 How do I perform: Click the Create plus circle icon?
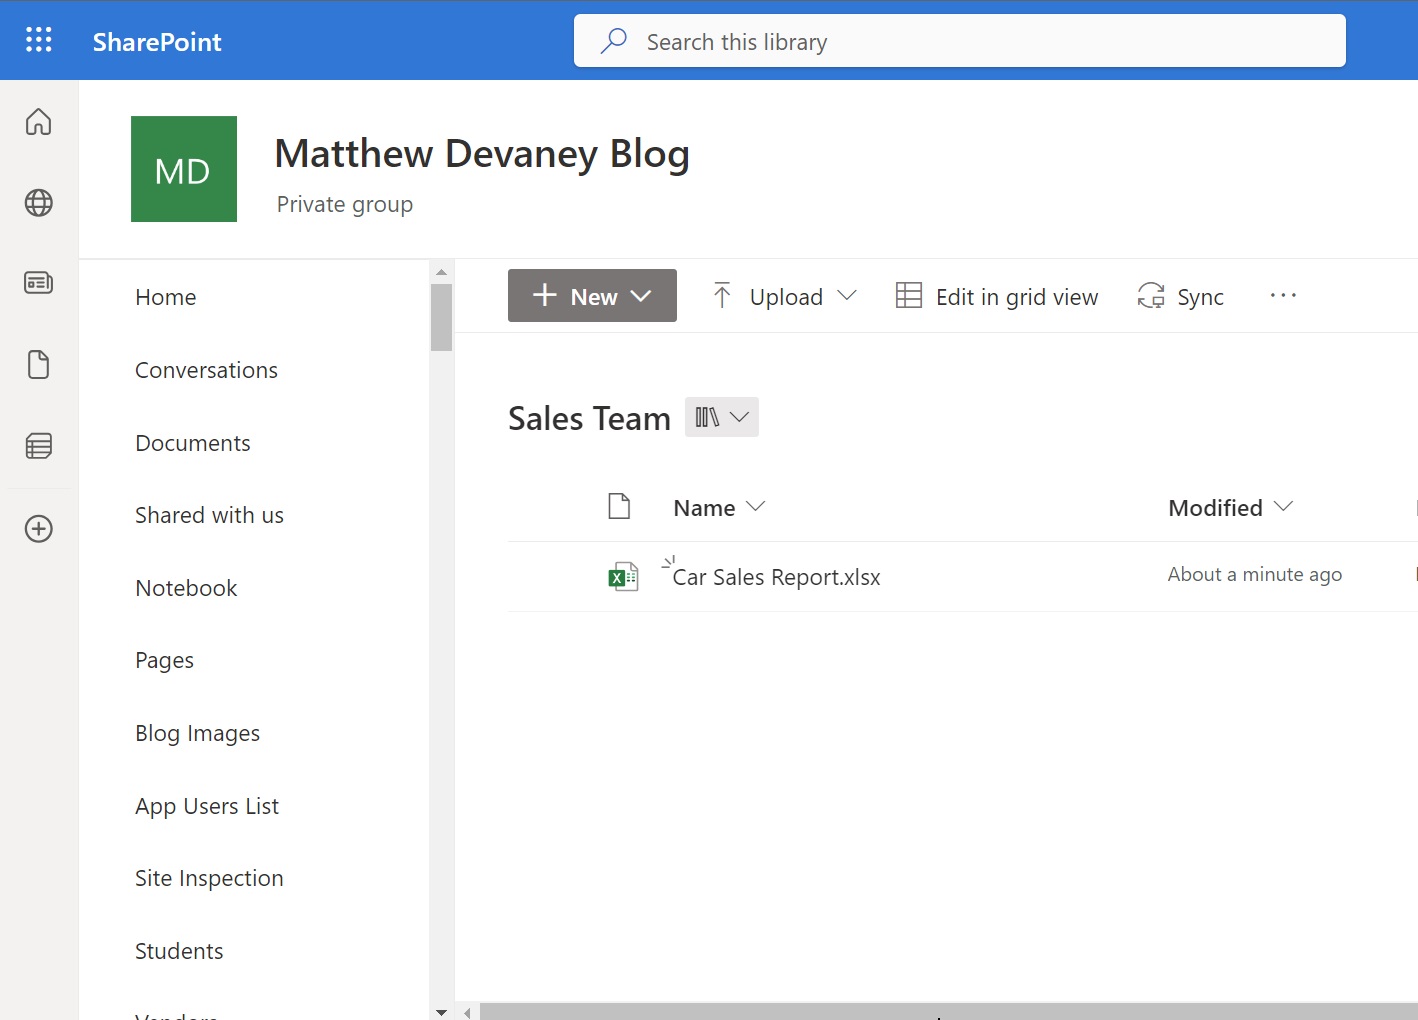tap(39, 529)
